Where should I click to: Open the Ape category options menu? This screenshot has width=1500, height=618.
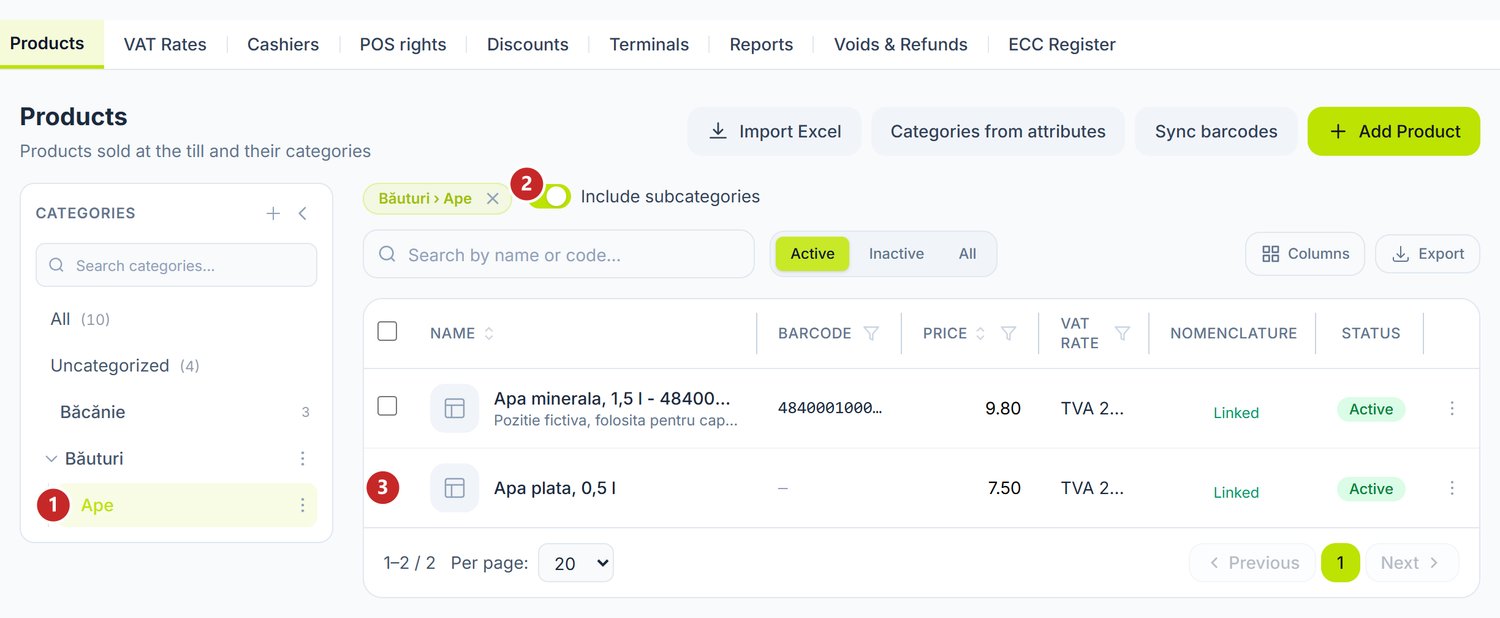302,505
